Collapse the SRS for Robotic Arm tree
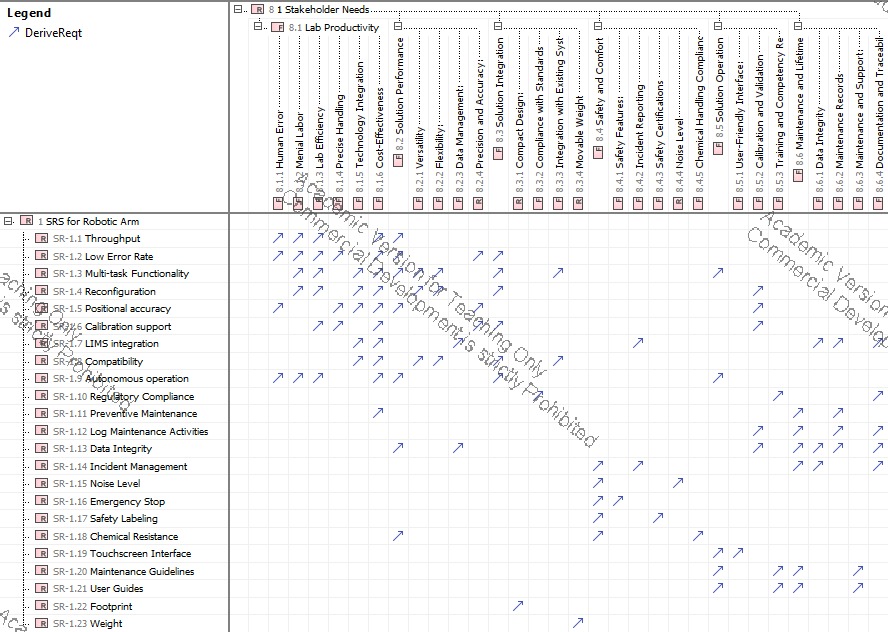 pyautogui.click(x=8, y=221)
